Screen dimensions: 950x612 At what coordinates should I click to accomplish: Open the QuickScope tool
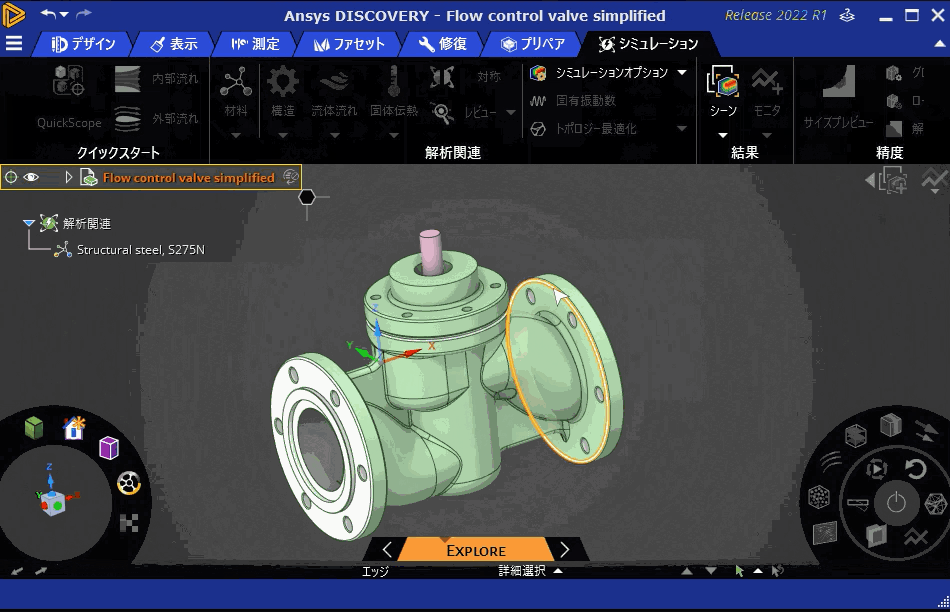click(68, 95)
